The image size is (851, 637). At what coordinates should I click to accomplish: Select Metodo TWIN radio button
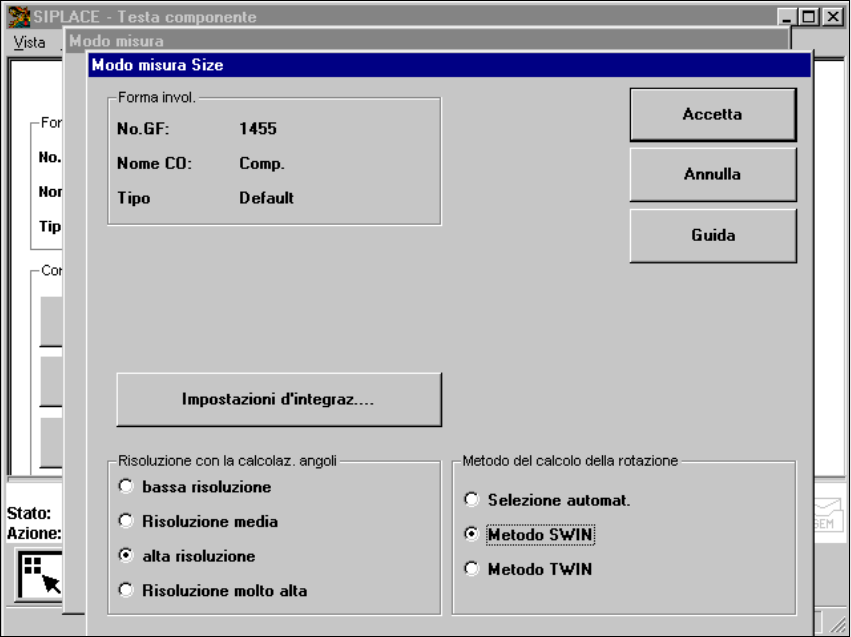pos(472,569)
